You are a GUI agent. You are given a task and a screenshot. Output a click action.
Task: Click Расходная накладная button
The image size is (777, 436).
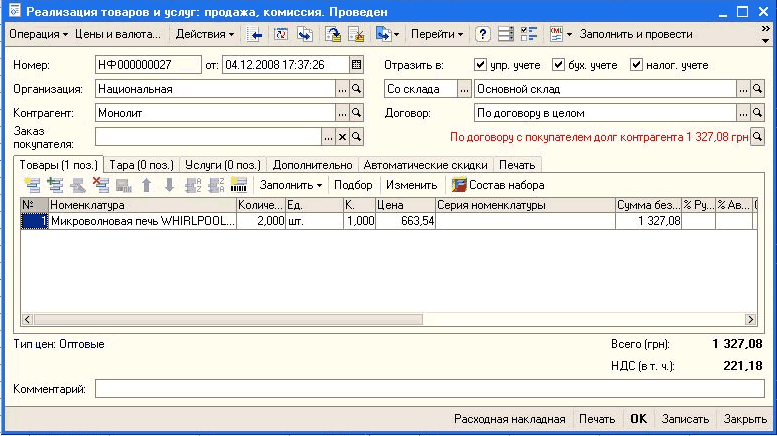(509, 419)
